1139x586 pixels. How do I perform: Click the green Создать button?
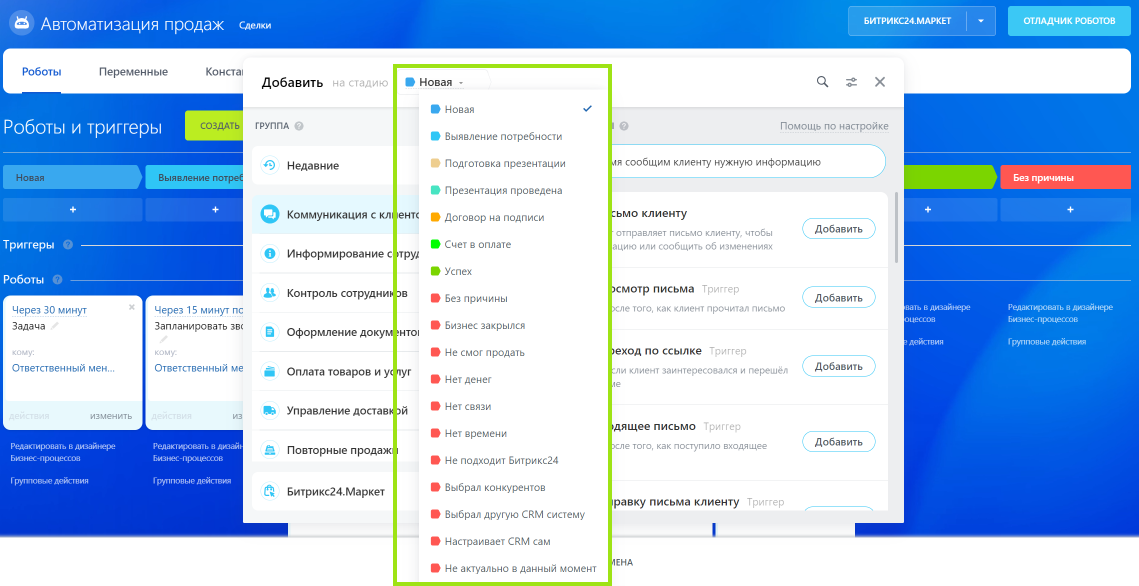214,126
